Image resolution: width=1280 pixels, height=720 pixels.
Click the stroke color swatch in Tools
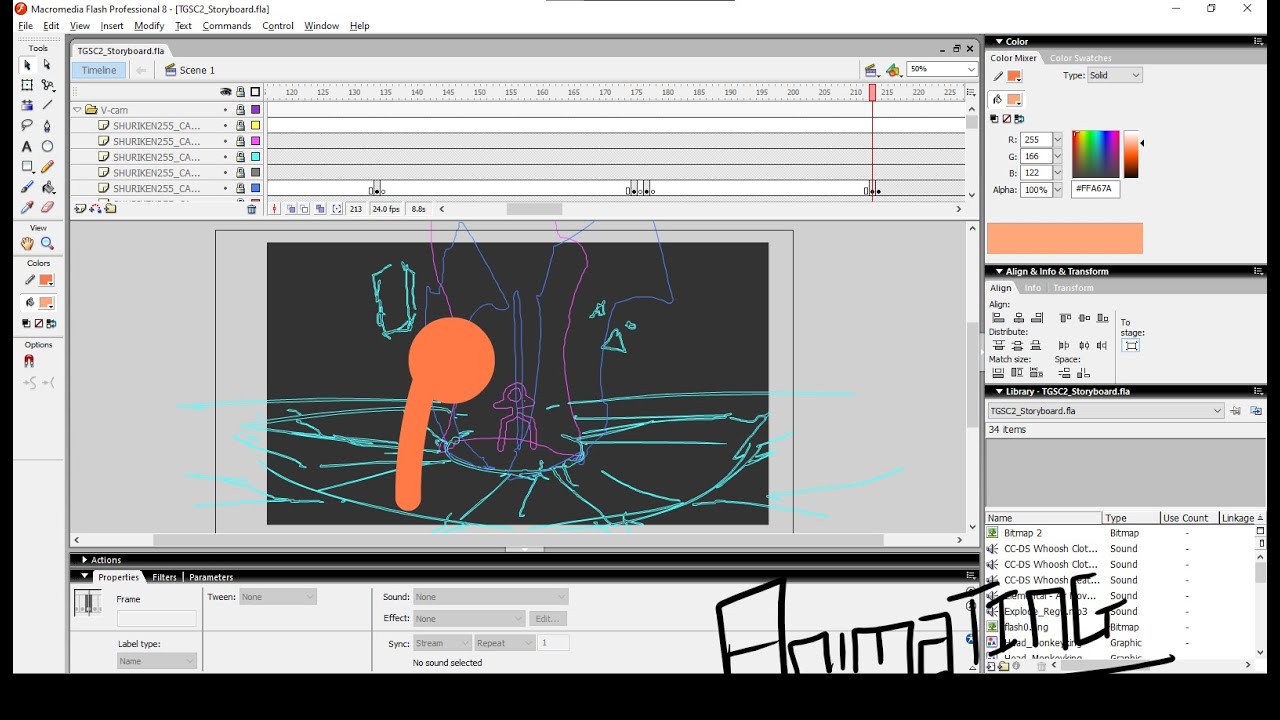[x=46, y=281]
